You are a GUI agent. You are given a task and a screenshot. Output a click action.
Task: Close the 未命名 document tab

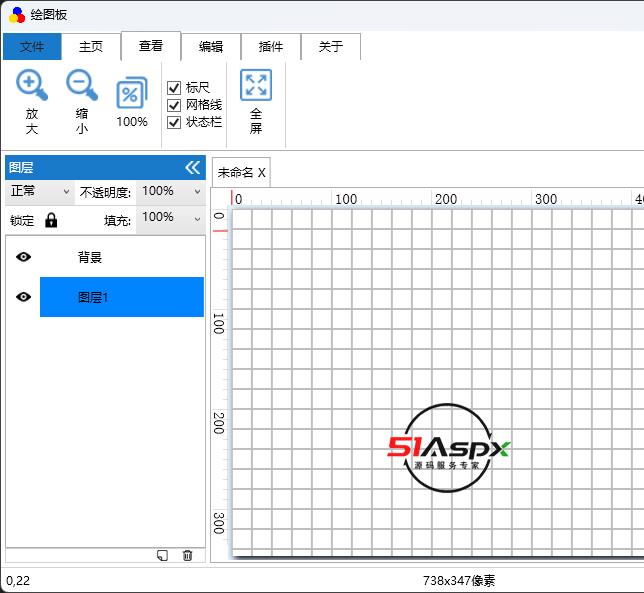coord(262,173)
